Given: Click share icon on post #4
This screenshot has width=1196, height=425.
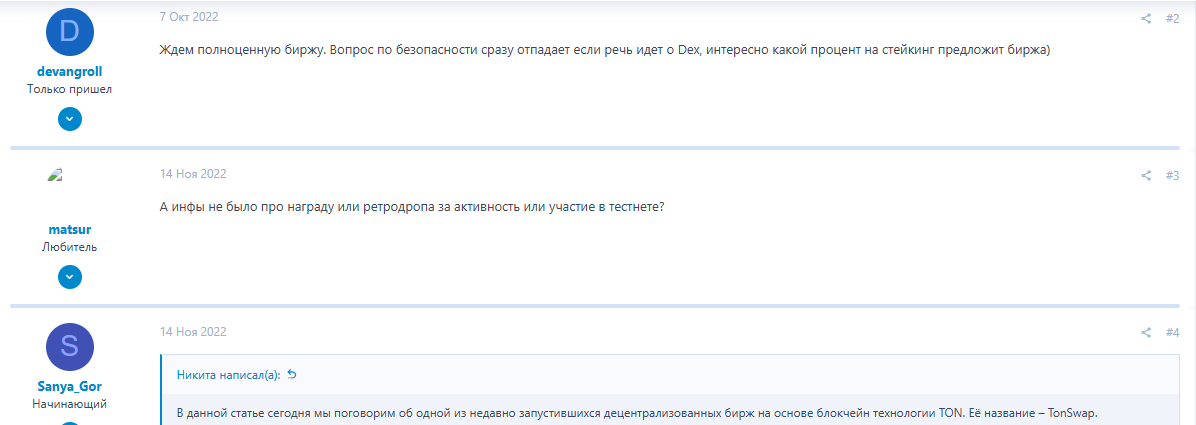Looking at the screenshot, I should pos(1146,332).
